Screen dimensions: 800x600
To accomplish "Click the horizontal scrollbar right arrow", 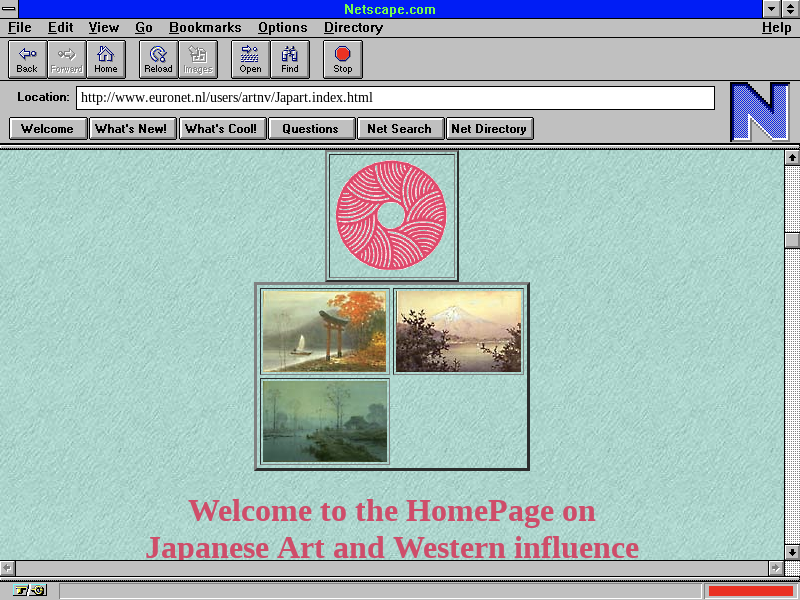I will click(x=775, y=567).
